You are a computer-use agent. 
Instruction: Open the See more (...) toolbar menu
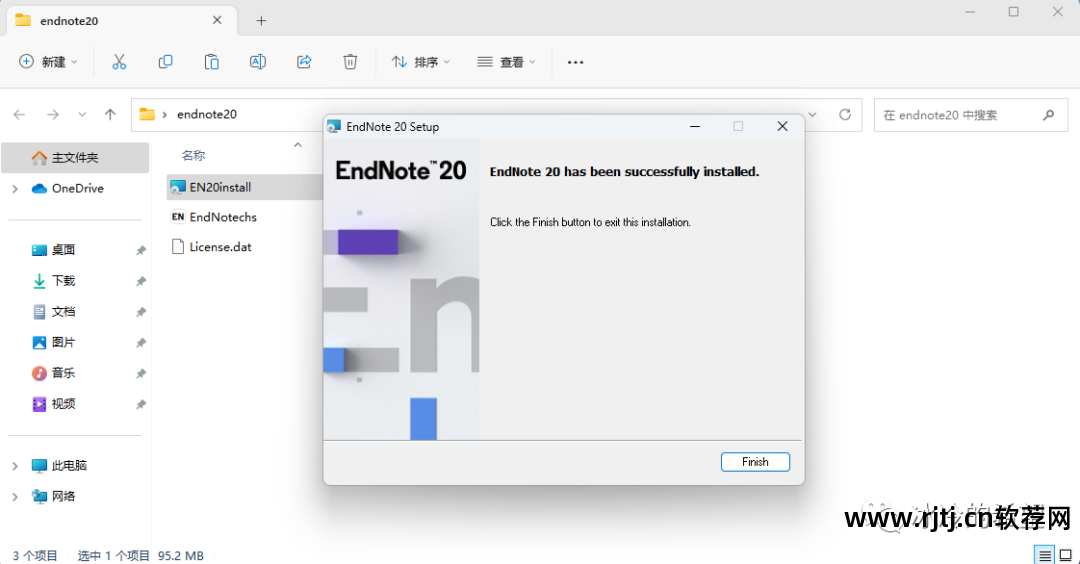coord(575,62)
